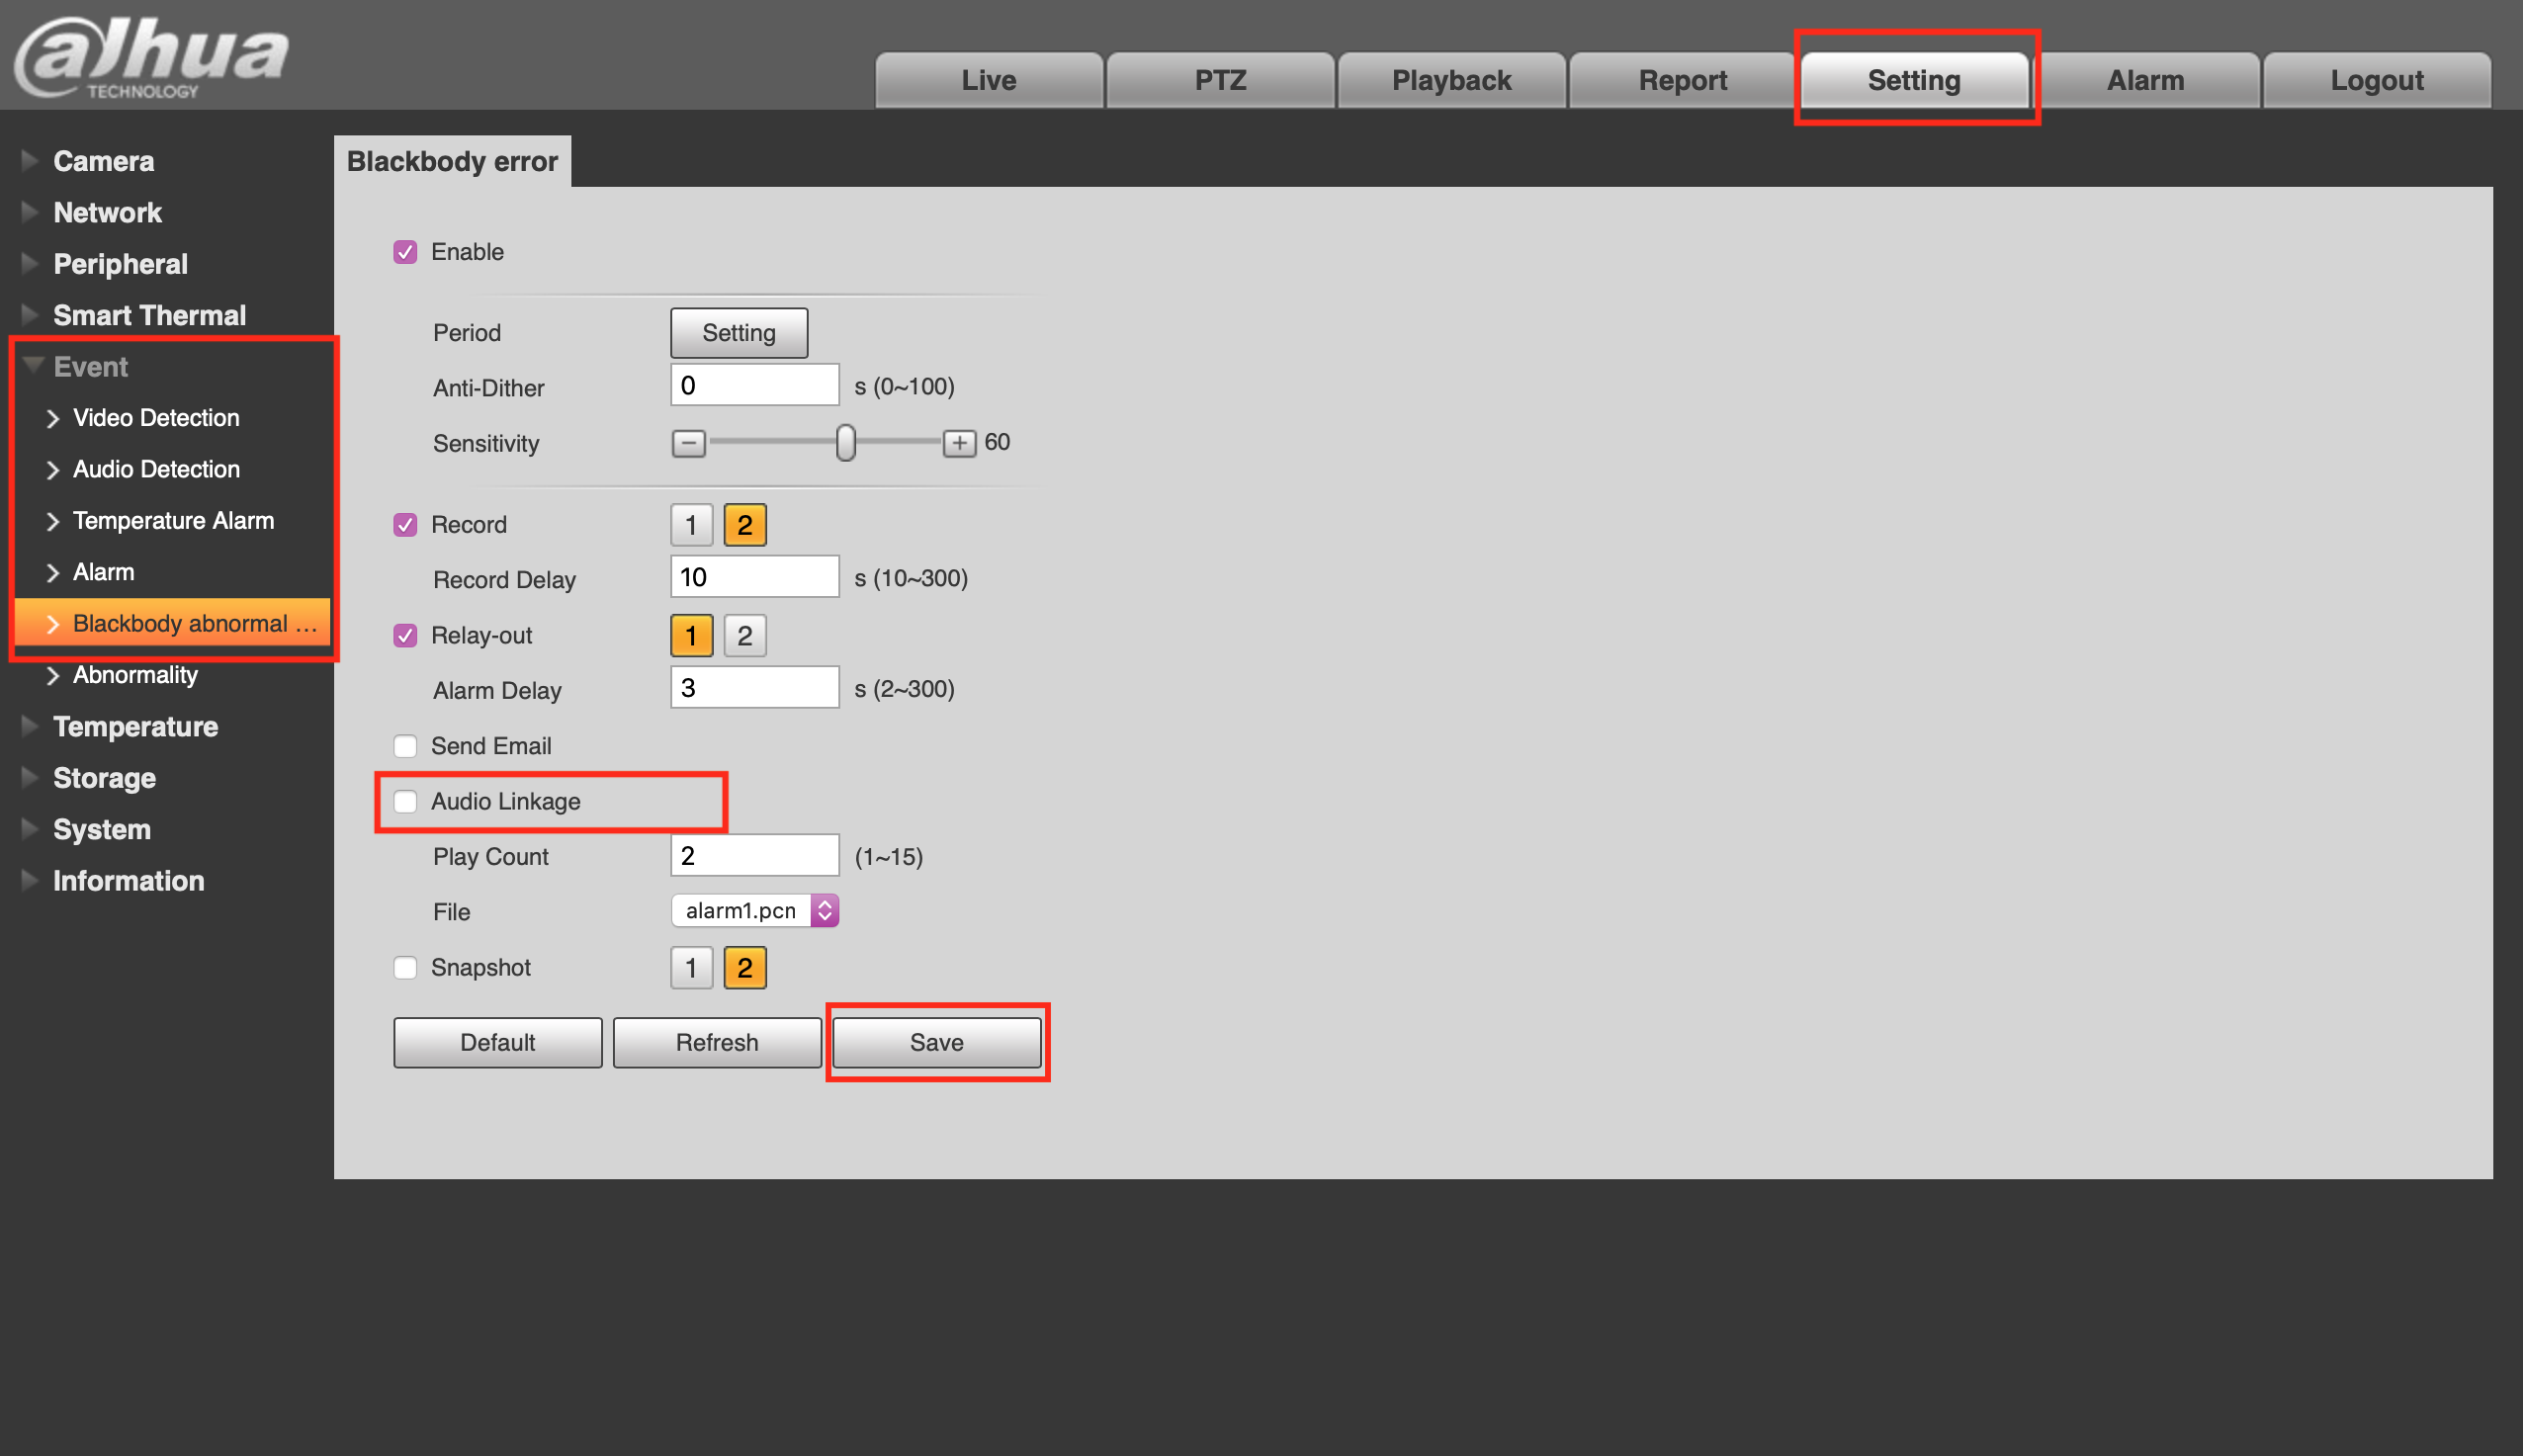Screen dimensions: 2523x1456
Task: Expand the Network menu section
Action: pyautogui.click(x=107, y=213)
